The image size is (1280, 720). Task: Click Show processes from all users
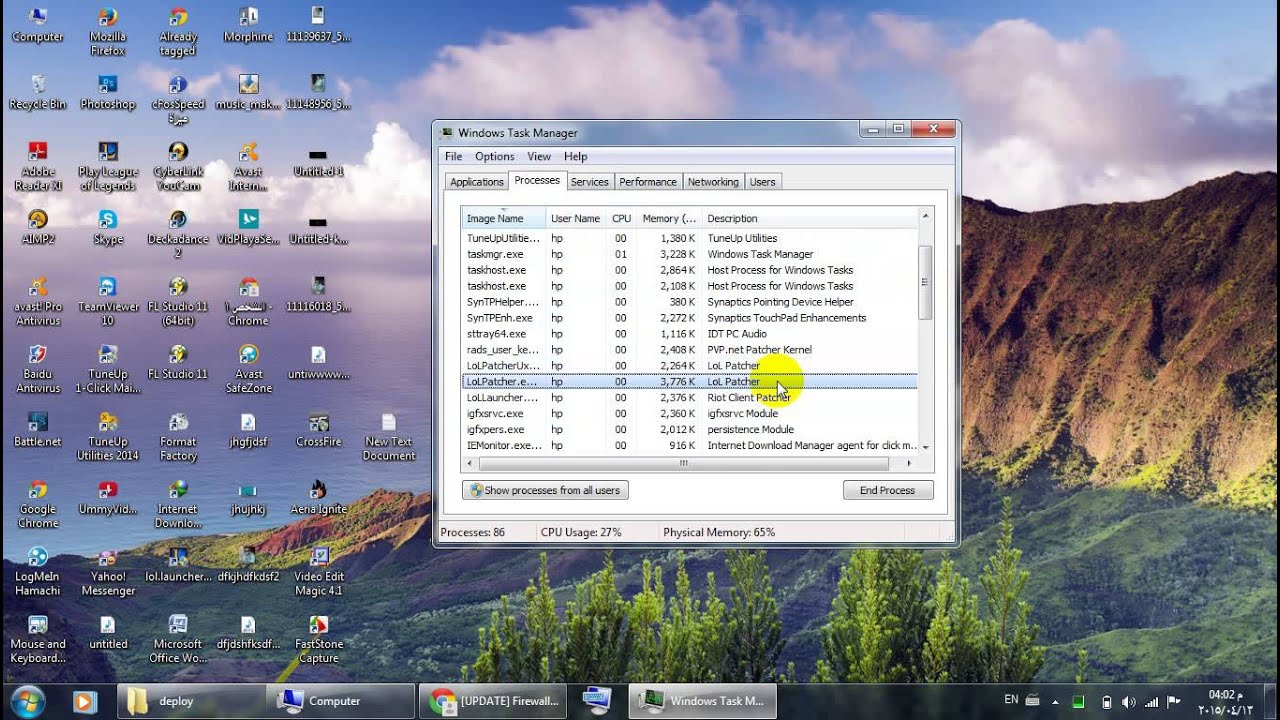click(545, 490)
